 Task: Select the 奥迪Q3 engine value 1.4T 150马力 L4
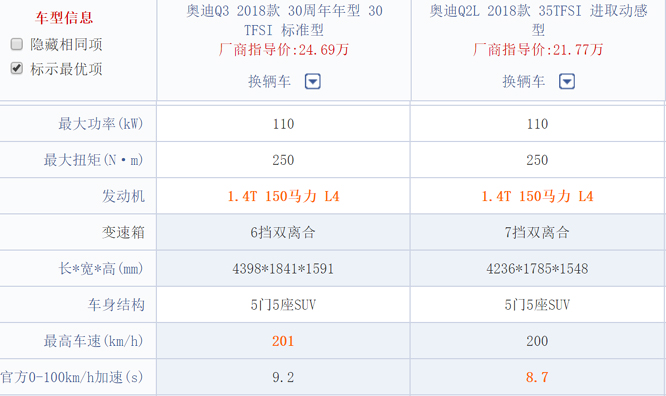point(283,196)
